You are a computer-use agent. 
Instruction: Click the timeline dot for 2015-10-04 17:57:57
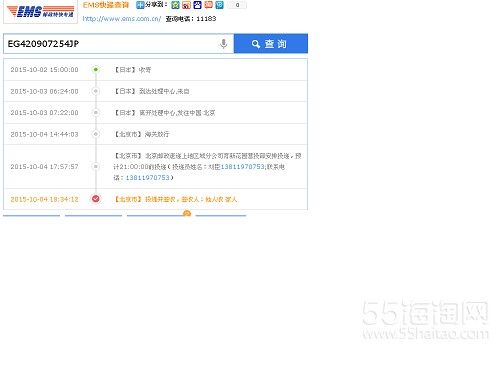click(96, 166)
